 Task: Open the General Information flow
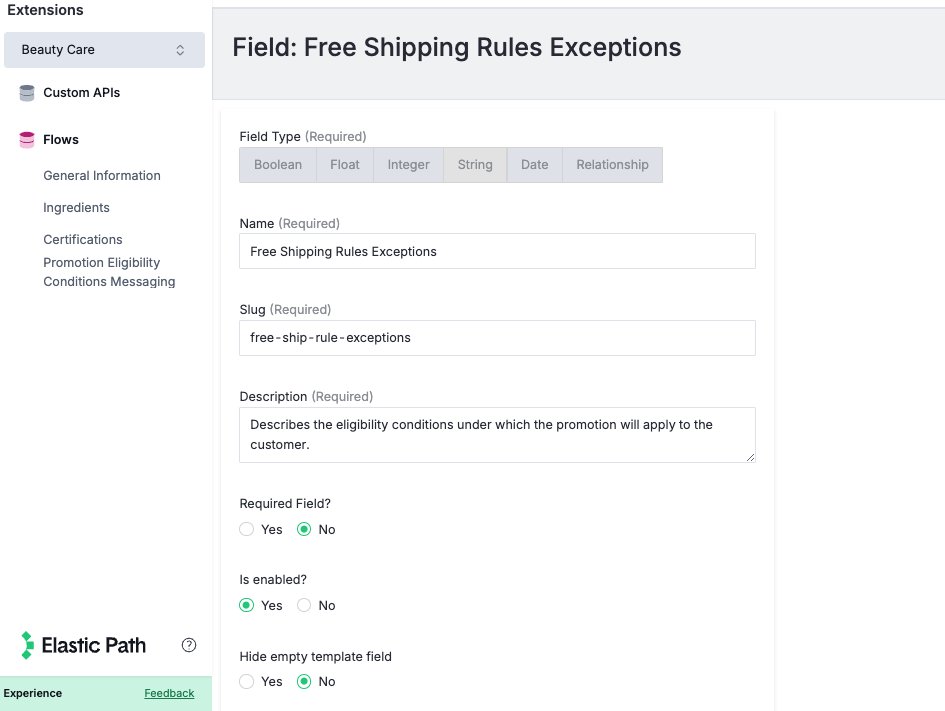point(101,175)
